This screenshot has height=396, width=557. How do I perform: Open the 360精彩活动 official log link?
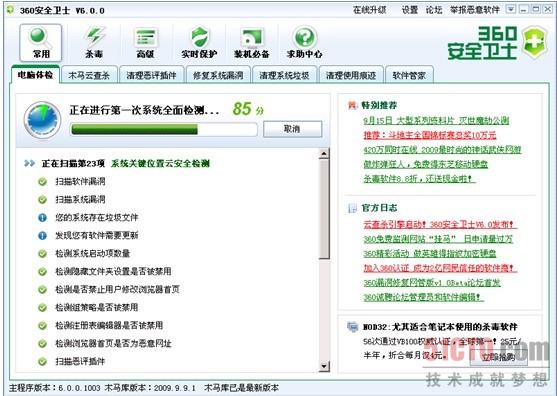pyautogui.click(x=429, y=254)
